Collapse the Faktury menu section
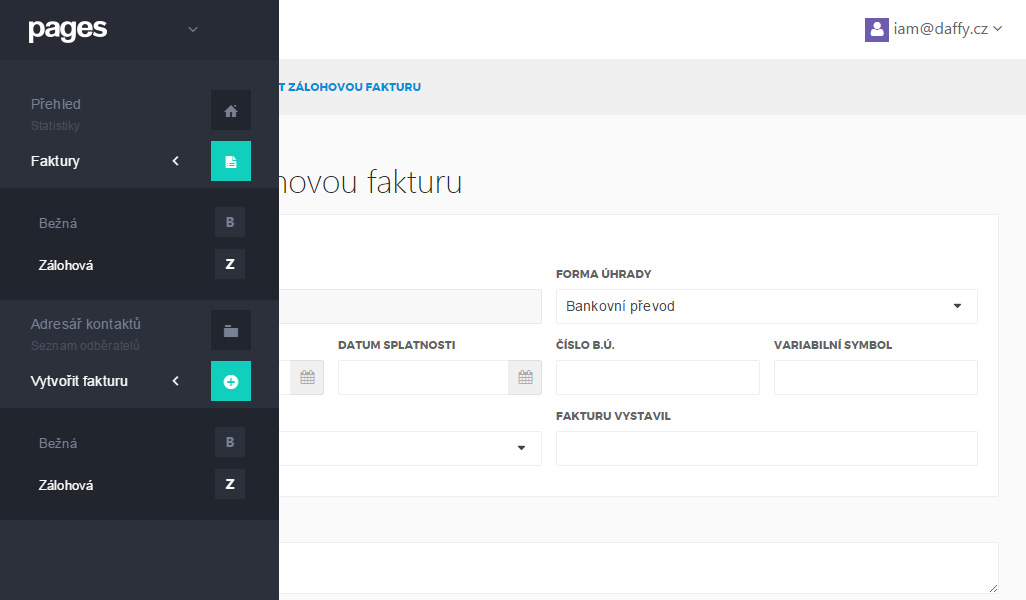Image resolution: width=1026 pixels, height=600 pixels. point(175,161)
